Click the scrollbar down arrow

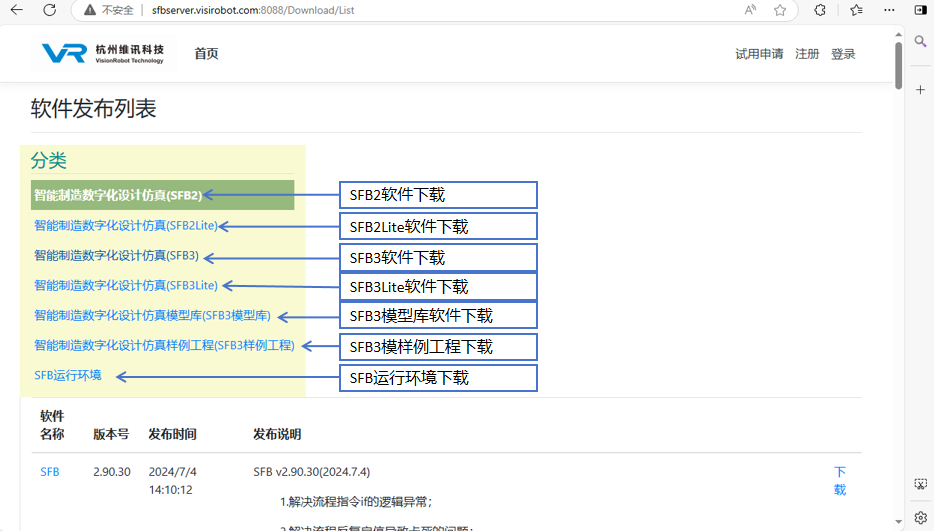coord(898,522)
